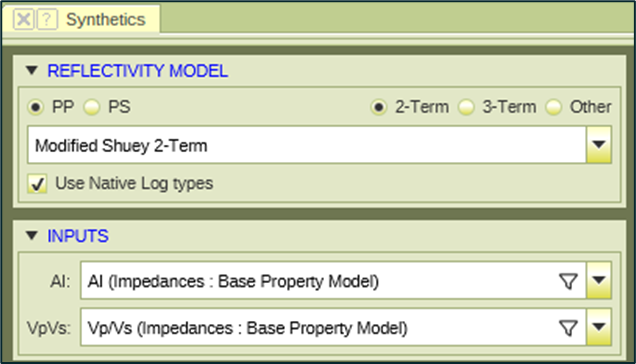The height and width of the screenshot is (364, 636).
Task: Toggle Use Native Log types checkbox
Action: [37, 183]
